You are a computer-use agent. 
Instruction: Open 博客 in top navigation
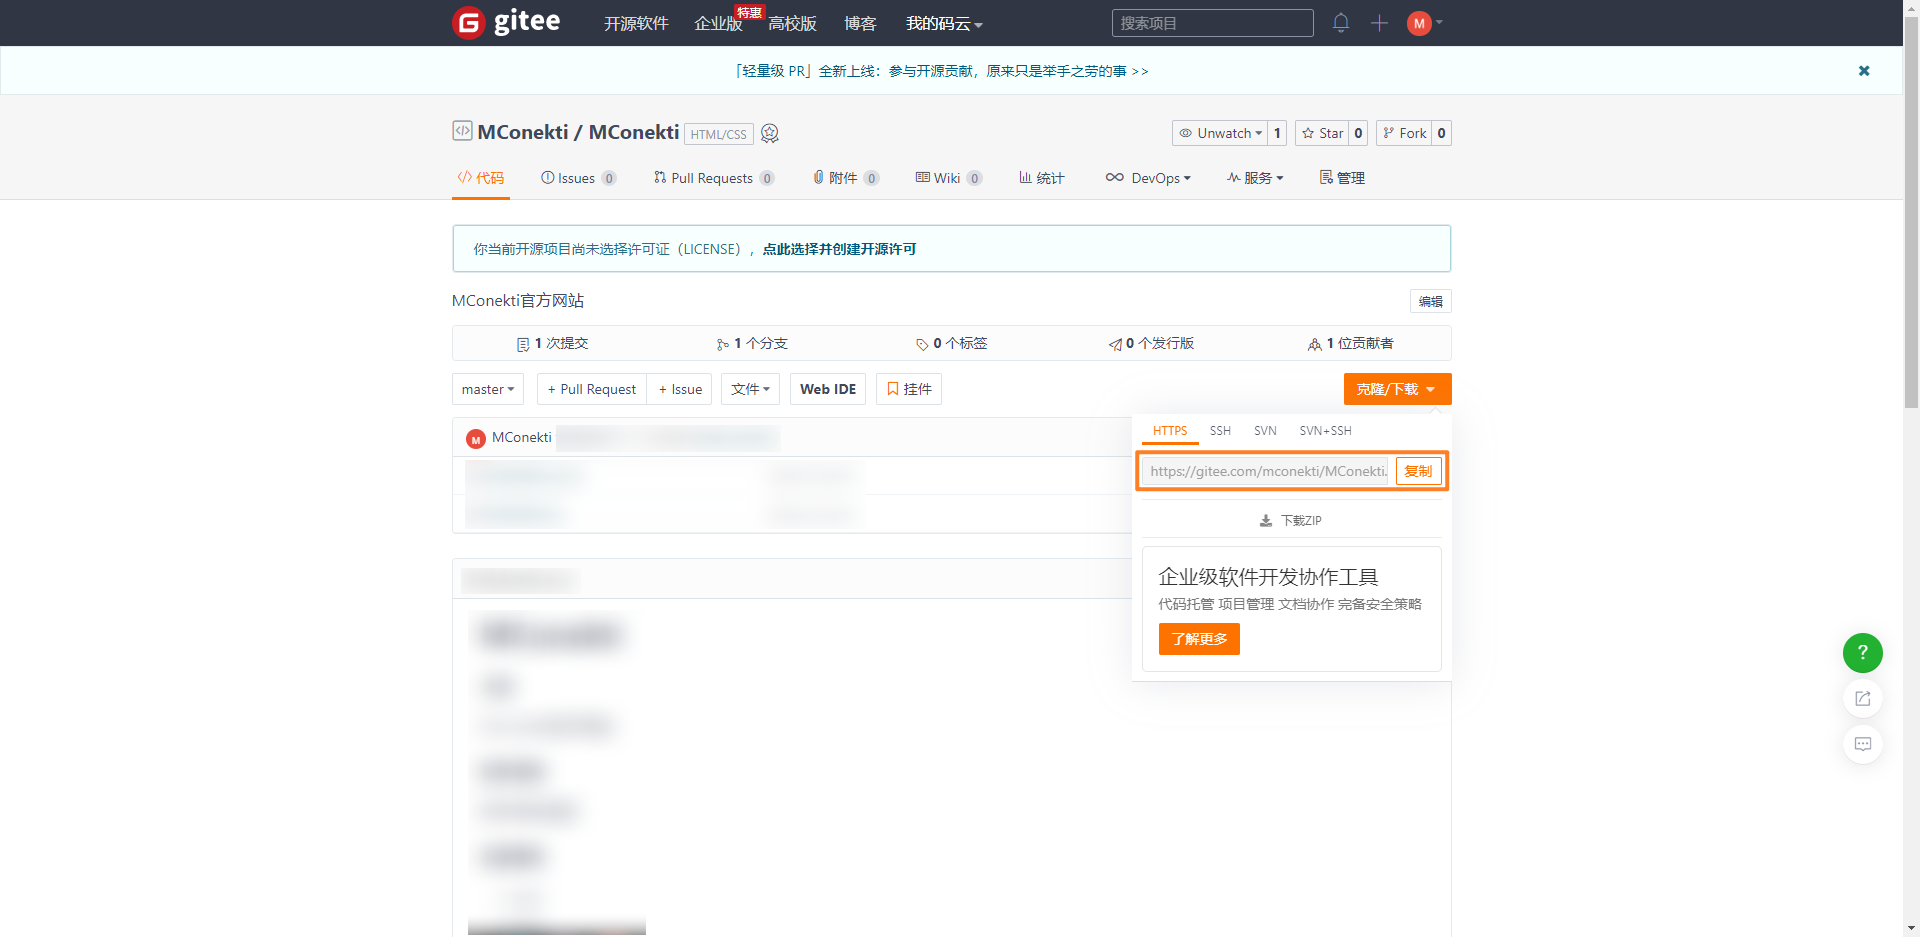[x=860, y=23]
